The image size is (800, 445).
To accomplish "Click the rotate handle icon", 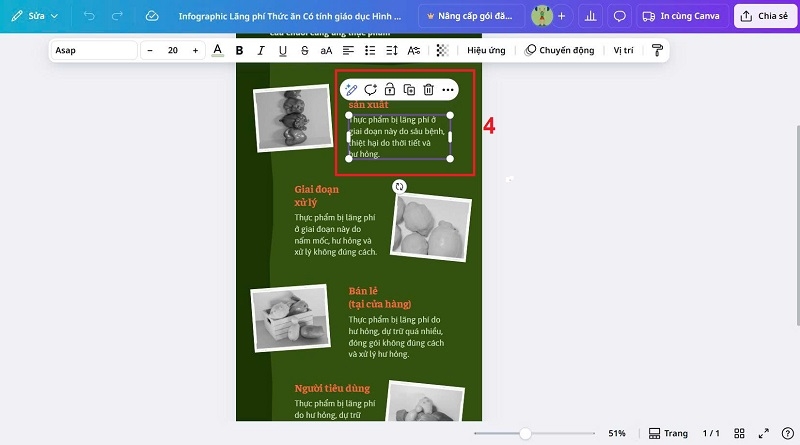I will coord(399,187).
